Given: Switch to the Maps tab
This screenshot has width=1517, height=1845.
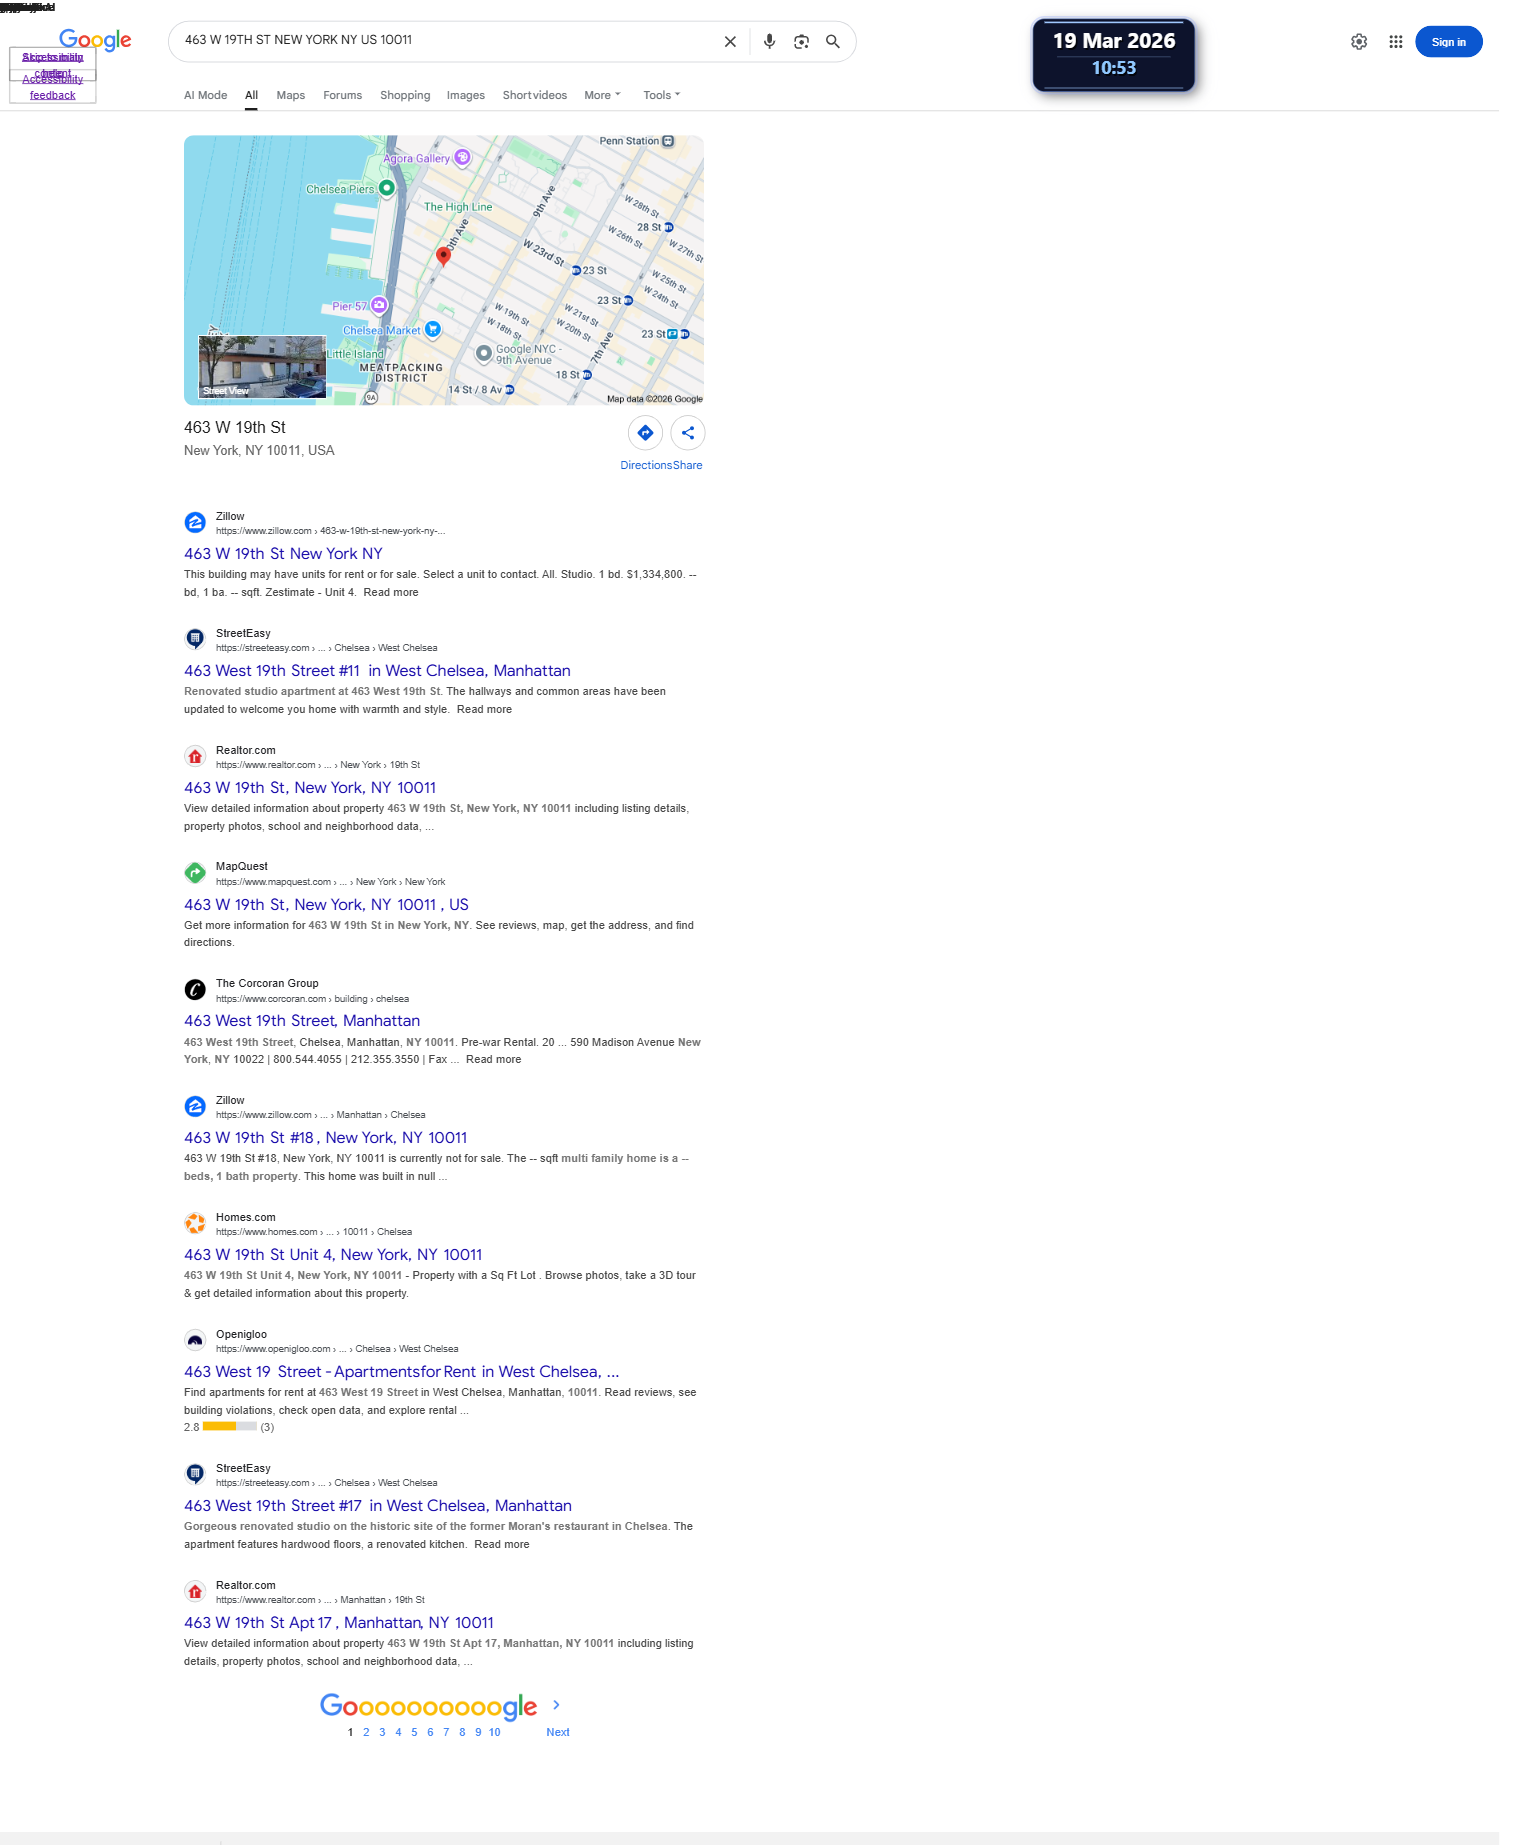Looking at the screenshot, I should pyautogui.click(x=291, y=95).
